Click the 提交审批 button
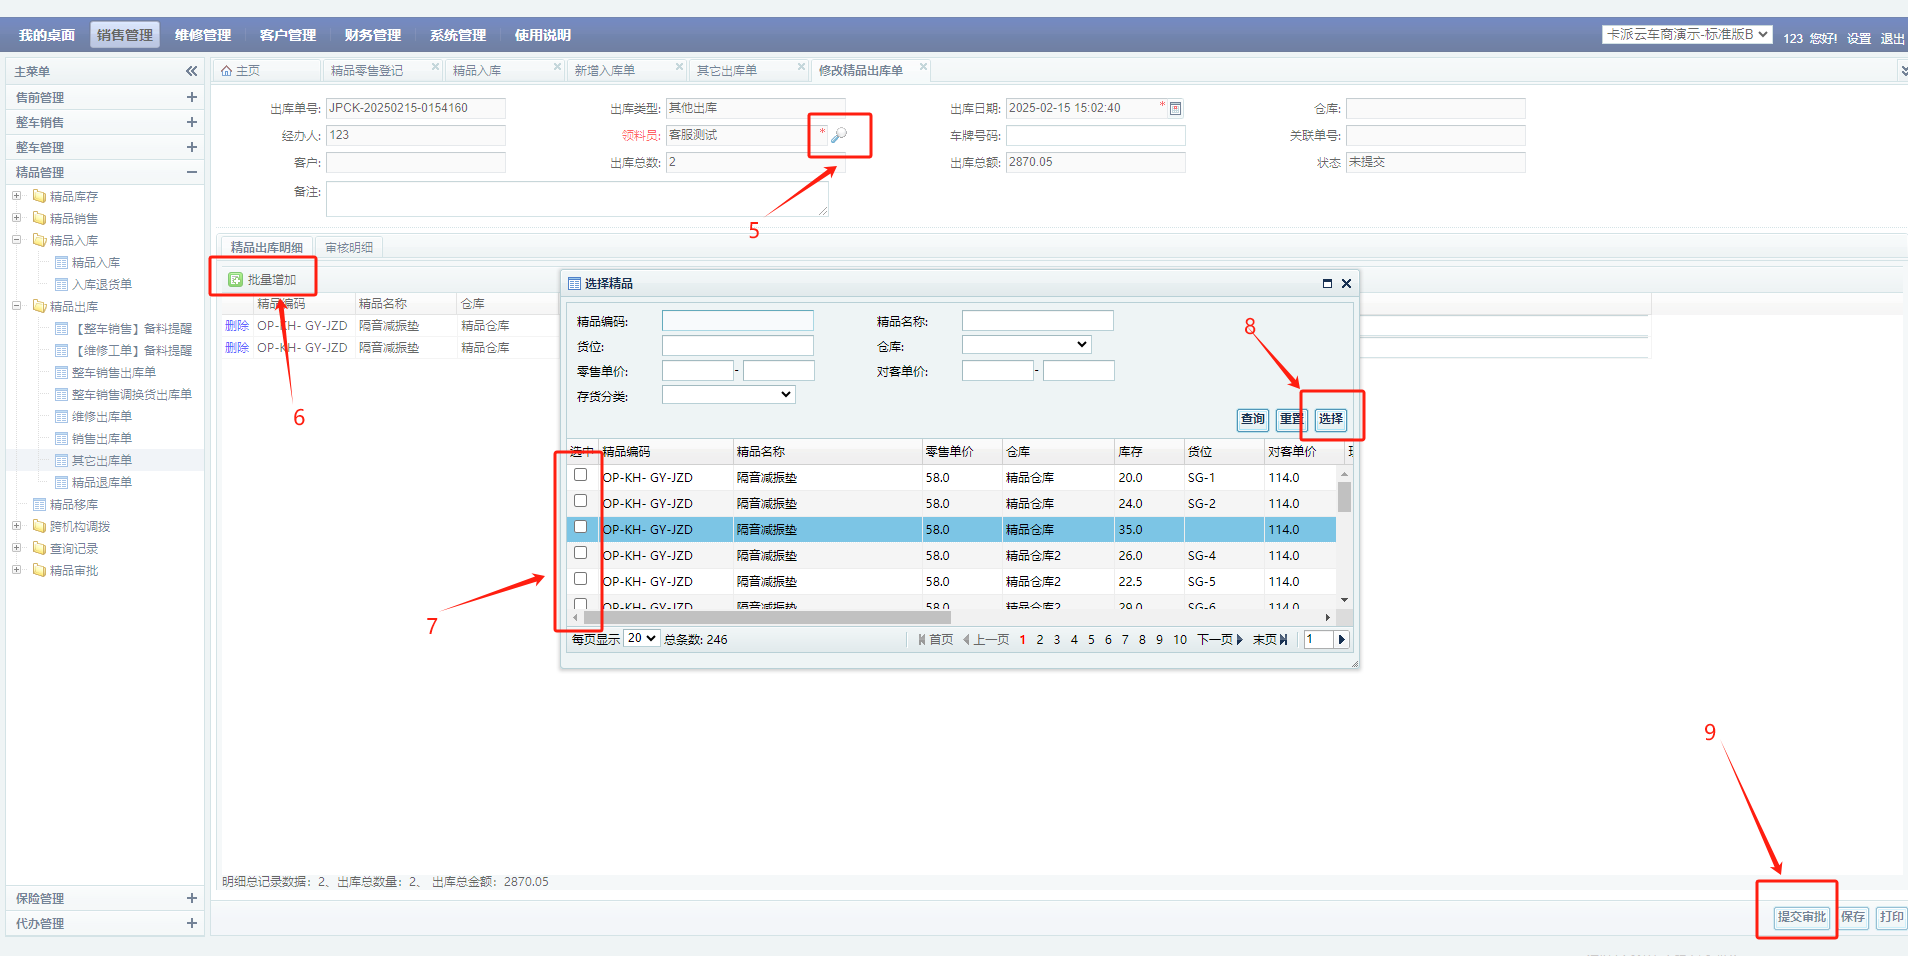1908x956 pixels. click(1801, 917)
